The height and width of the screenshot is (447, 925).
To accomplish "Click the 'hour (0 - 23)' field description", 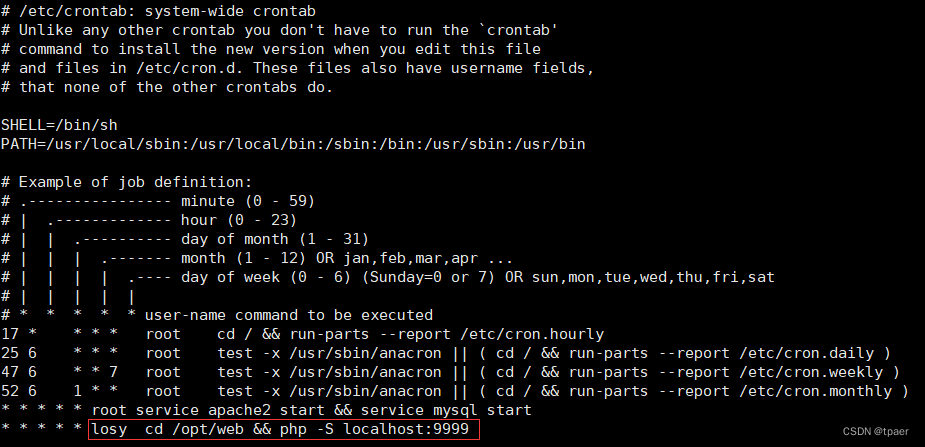I will (x=239, y=220).
